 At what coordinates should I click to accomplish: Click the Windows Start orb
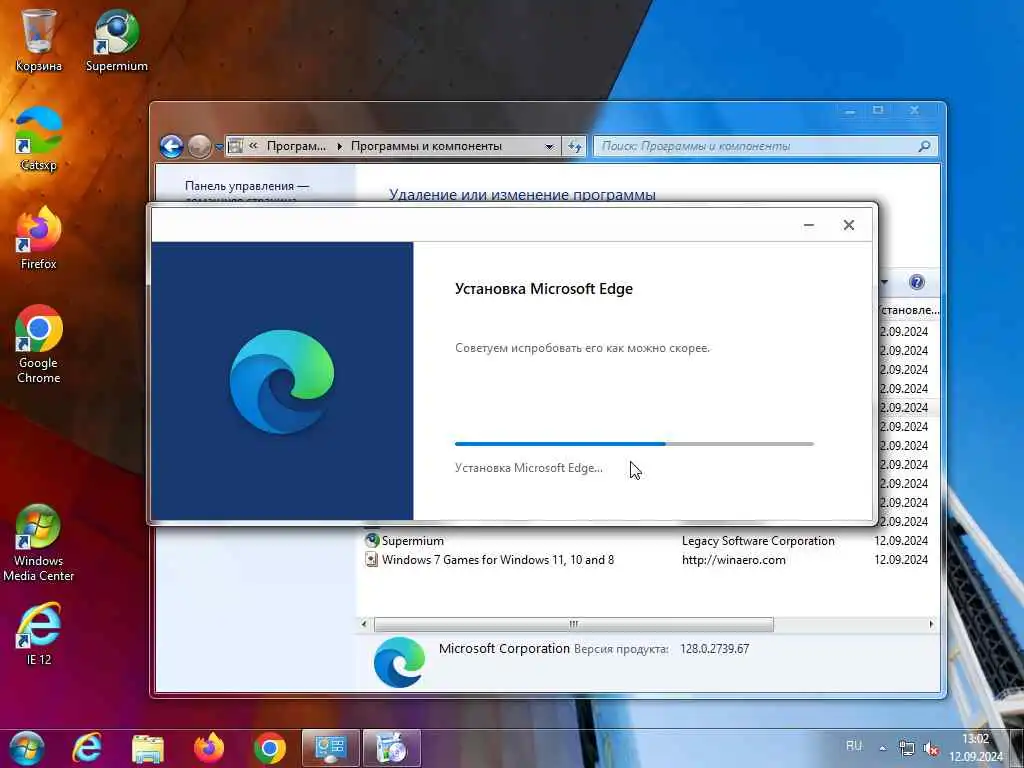pos(27,748)
